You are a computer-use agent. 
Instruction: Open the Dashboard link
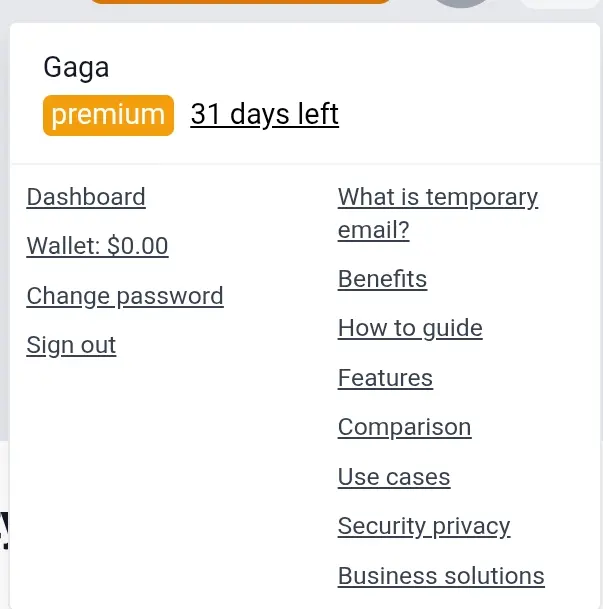86,197
